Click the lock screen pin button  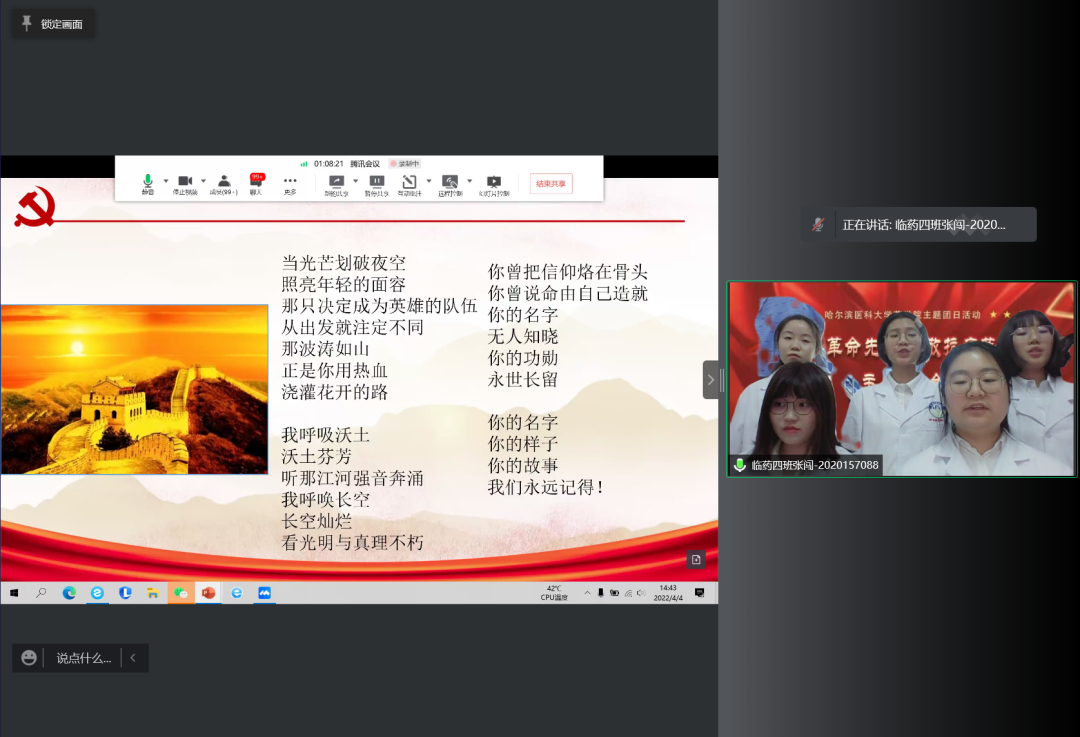53,24
